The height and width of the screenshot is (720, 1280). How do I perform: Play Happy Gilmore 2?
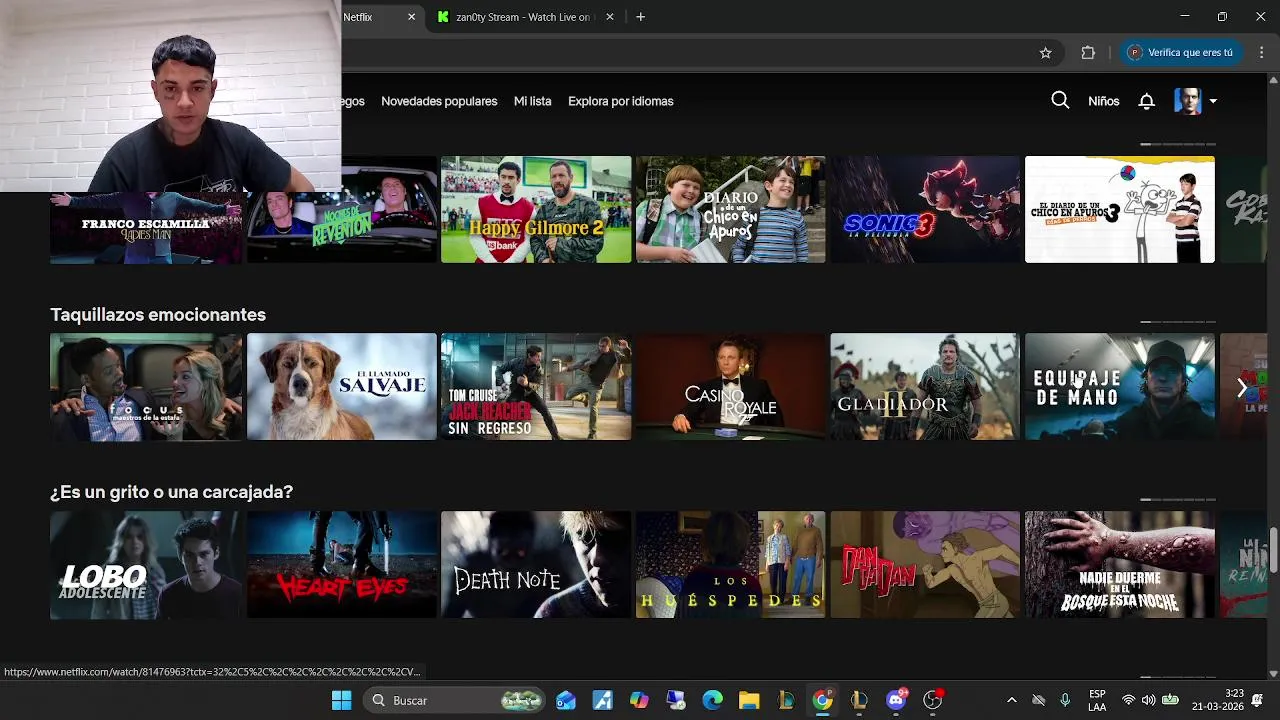coord(536,209)
